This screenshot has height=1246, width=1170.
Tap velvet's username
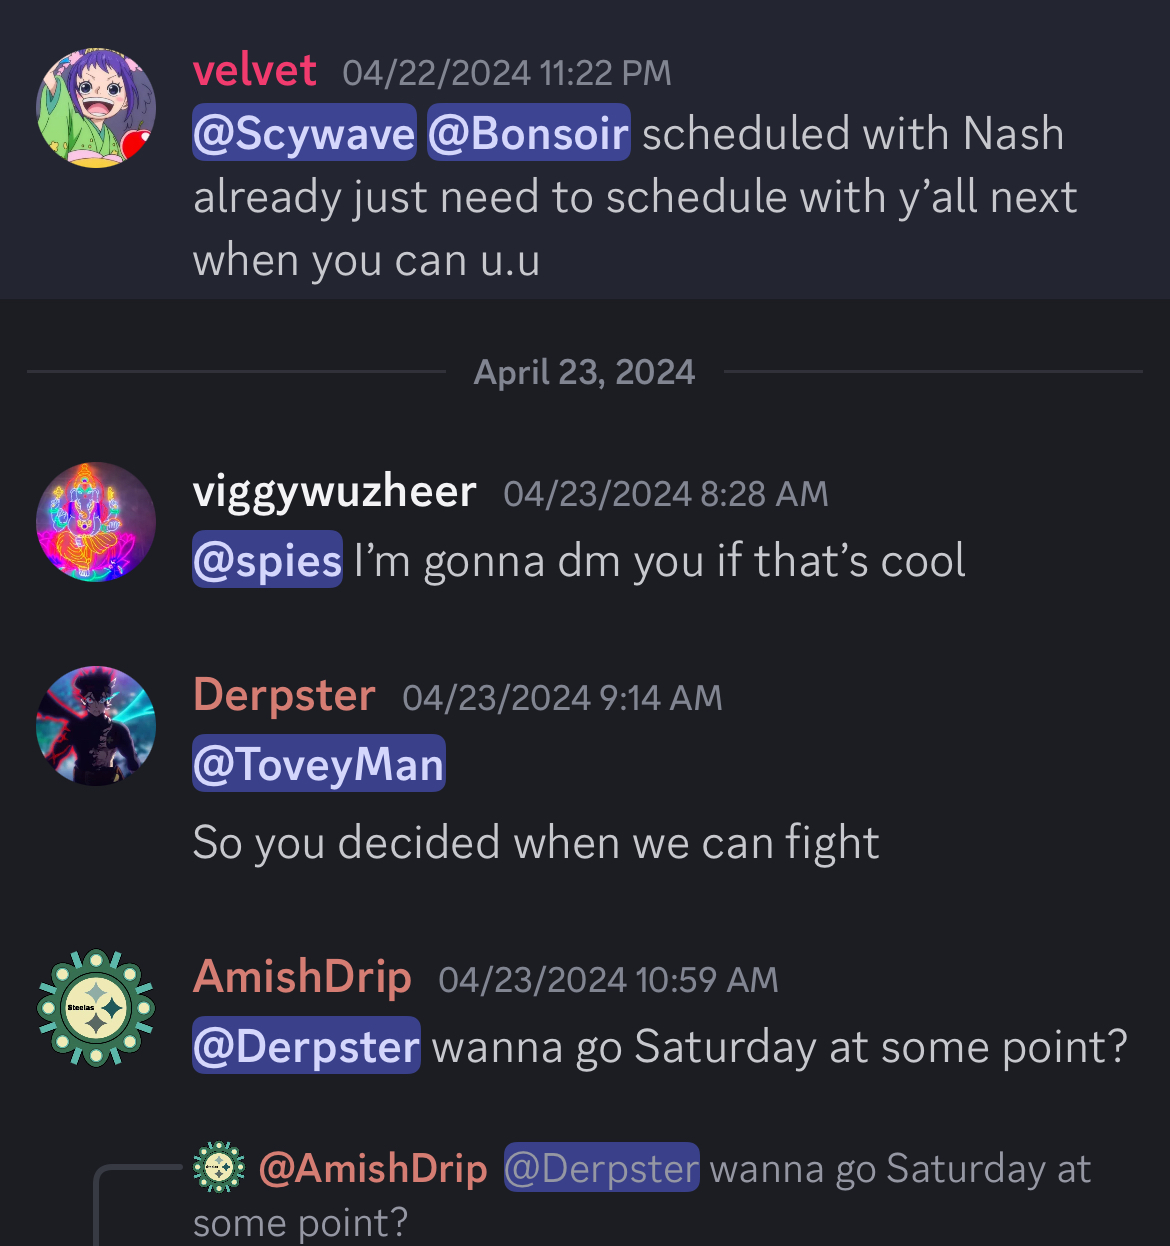pyautogui.click(x=255, y=71)
